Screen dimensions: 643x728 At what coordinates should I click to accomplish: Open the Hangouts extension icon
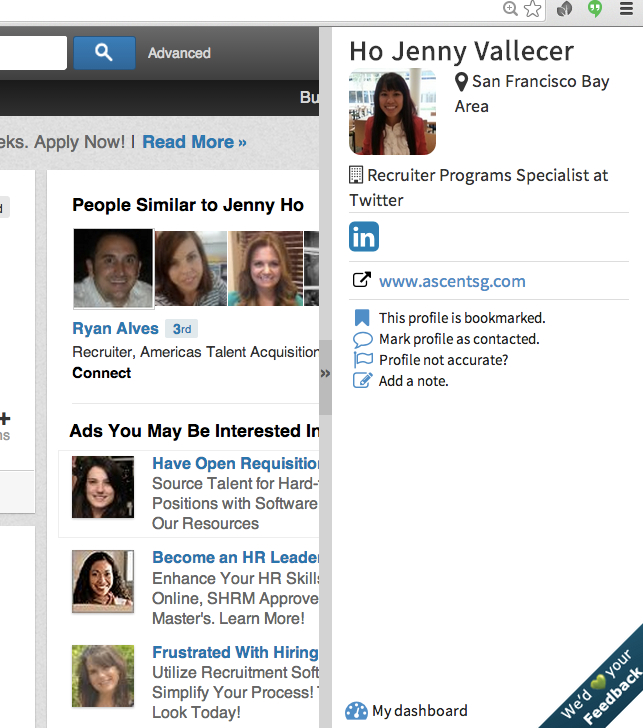click(596, 9)
